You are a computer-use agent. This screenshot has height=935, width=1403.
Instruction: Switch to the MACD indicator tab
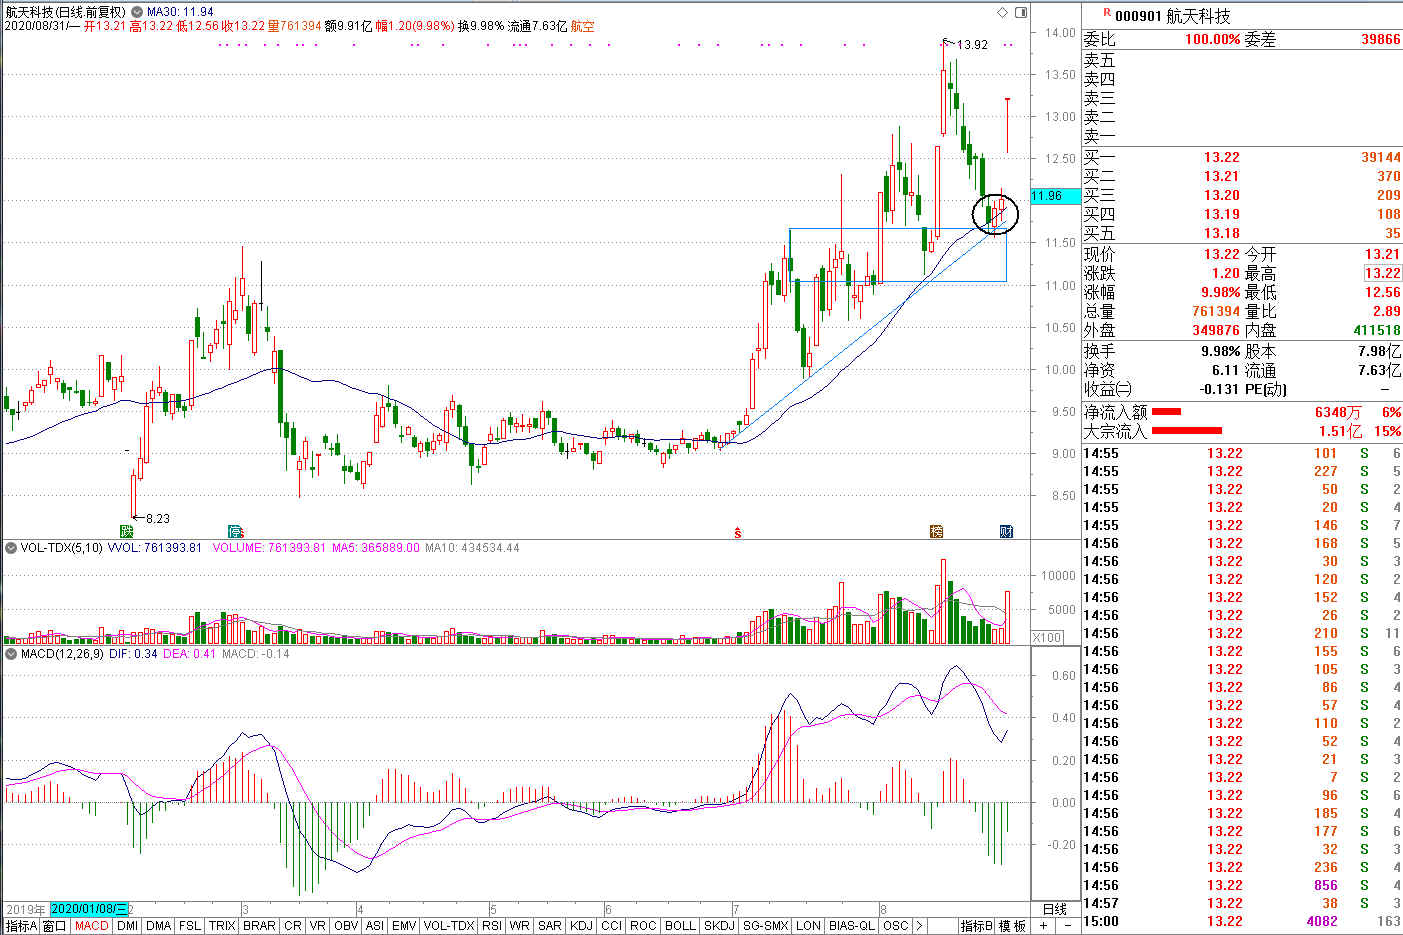coord(91,926)
